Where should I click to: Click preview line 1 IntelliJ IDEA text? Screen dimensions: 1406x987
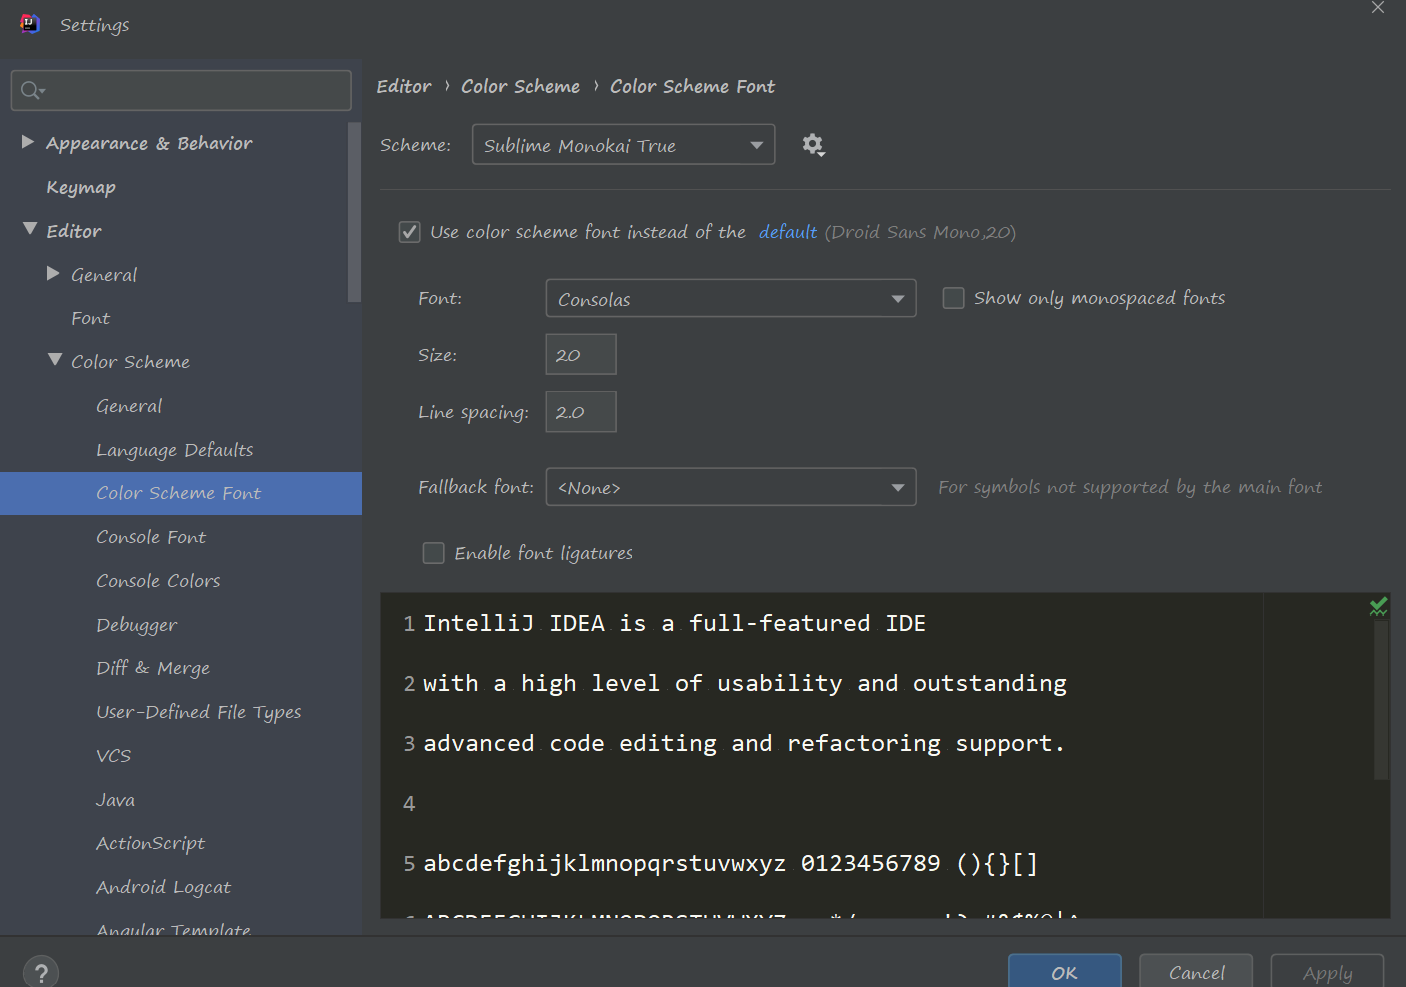pos(675,623)
